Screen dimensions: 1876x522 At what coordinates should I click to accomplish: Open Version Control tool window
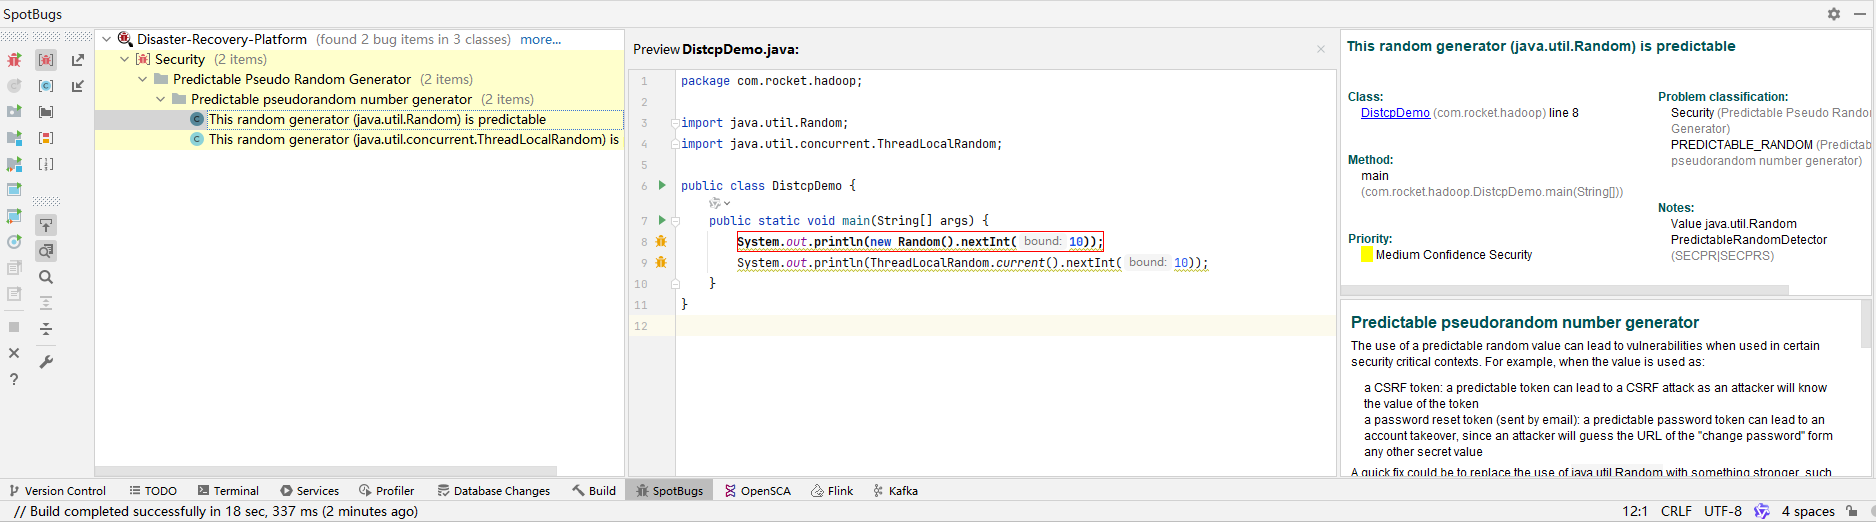[58, 491]
